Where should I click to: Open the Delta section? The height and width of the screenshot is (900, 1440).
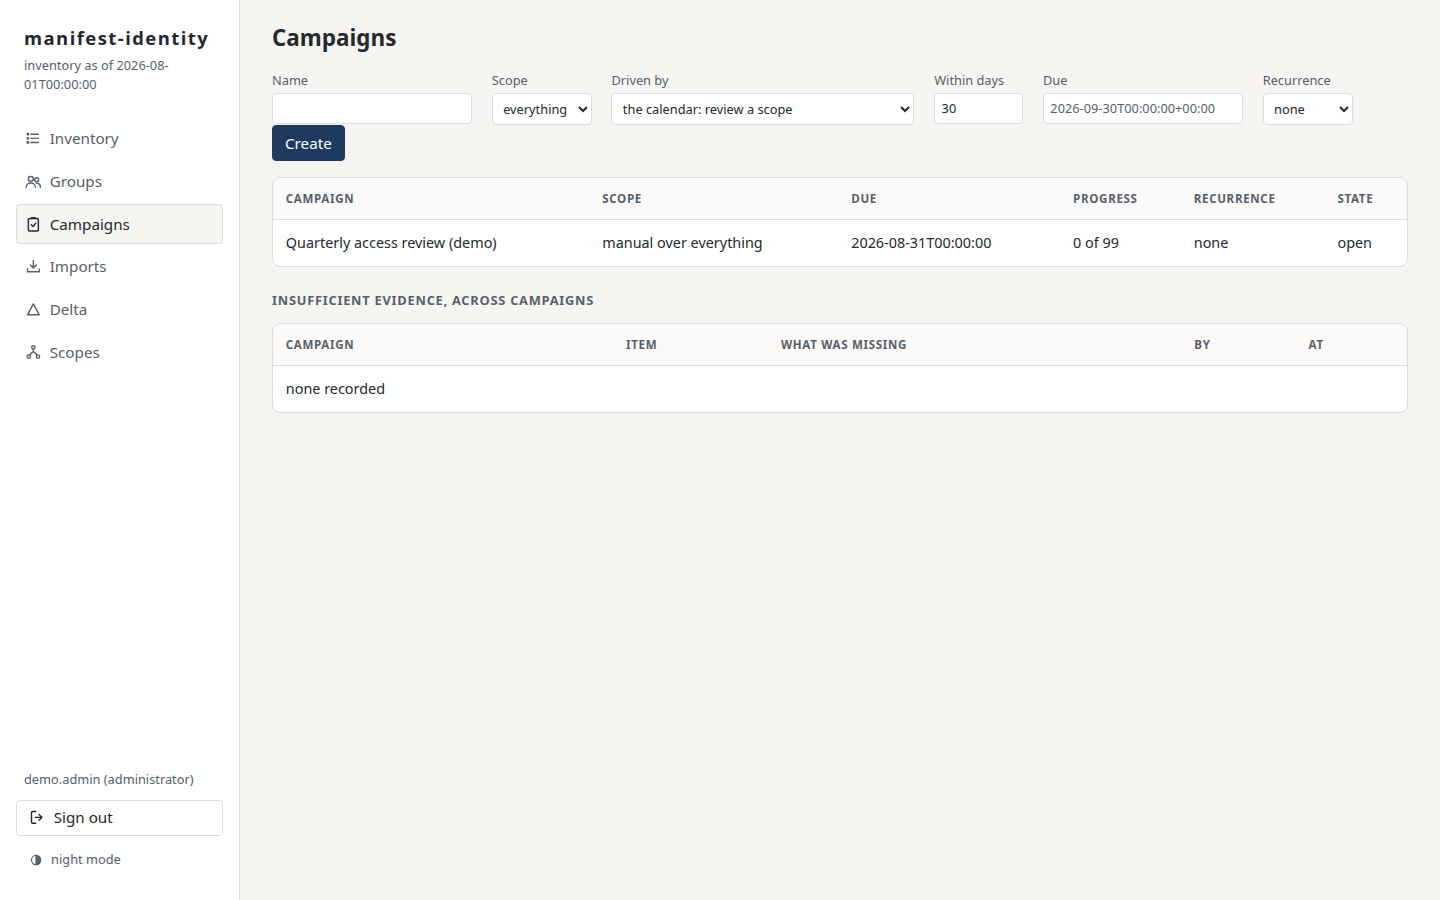[x=119, y=310]
